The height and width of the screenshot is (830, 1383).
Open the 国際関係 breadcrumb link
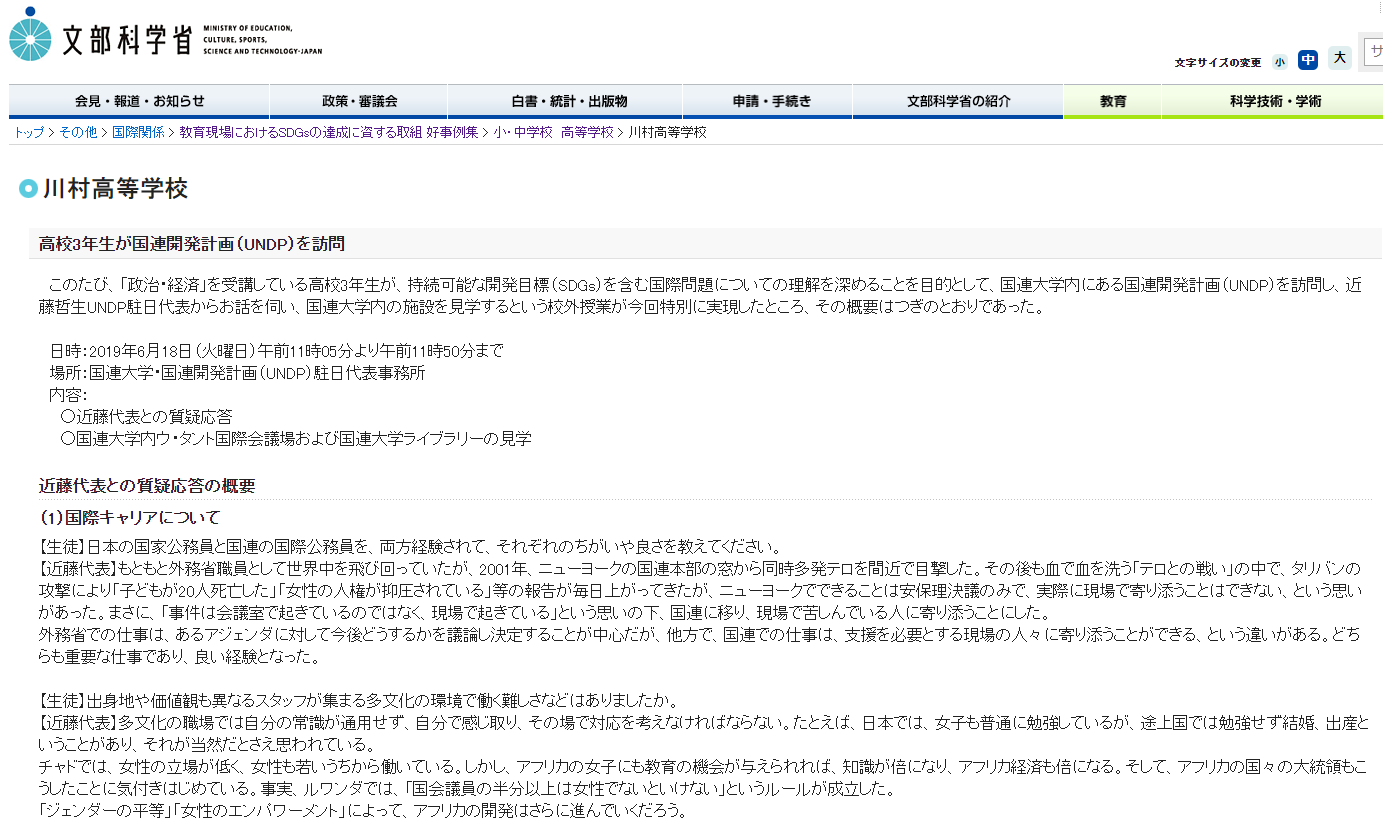138,132
